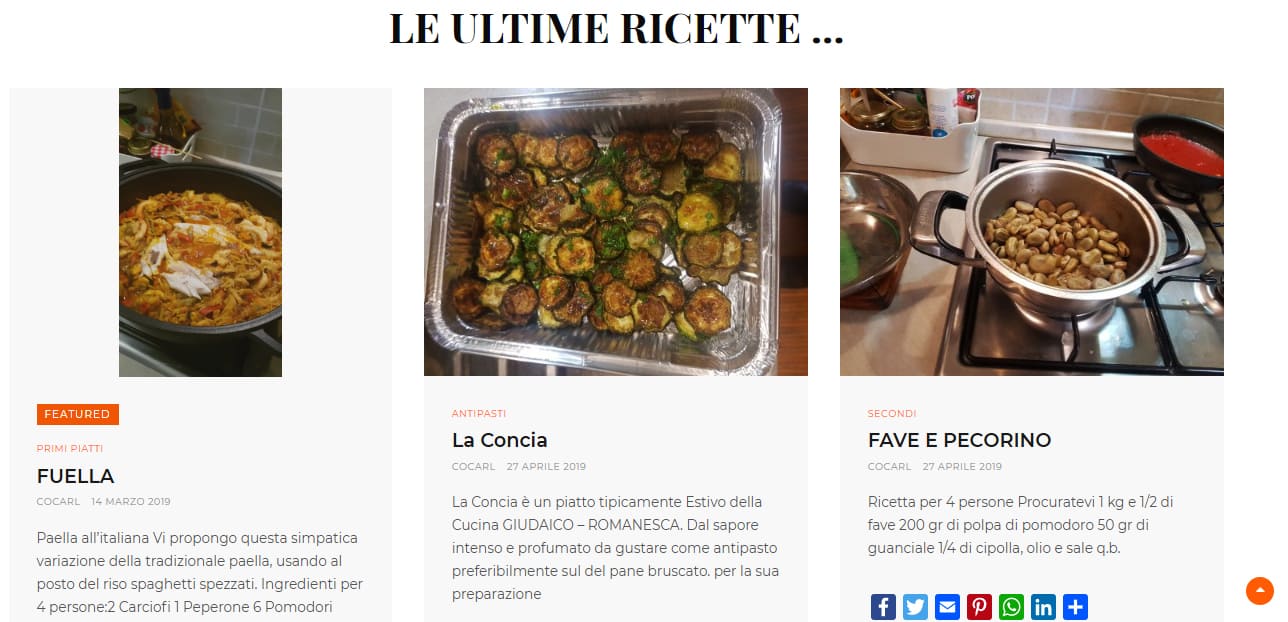Share the recipe through the WhatsApp icon
Image resolution: width=1288 pixels, height=622 pixels.
1011,607
